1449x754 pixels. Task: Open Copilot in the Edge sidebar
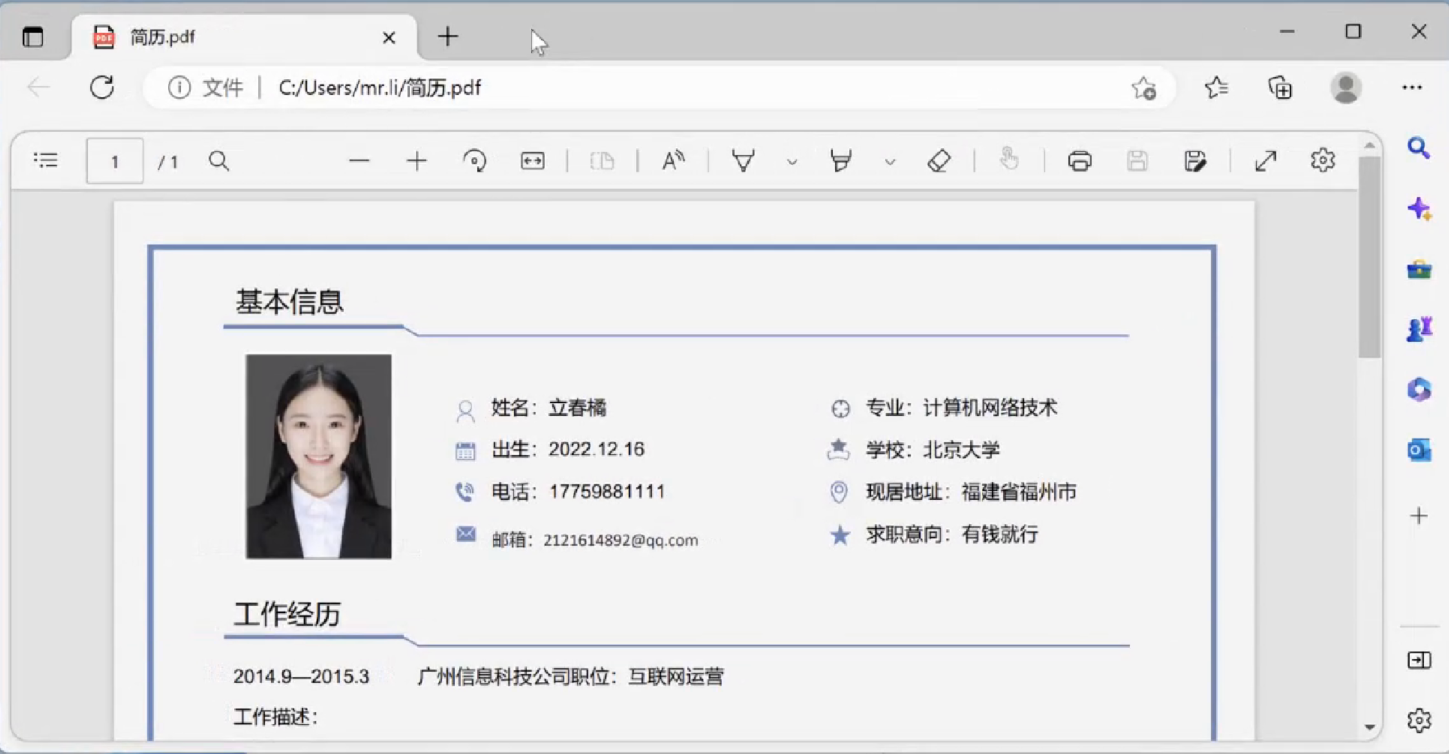pos(1419,209)
